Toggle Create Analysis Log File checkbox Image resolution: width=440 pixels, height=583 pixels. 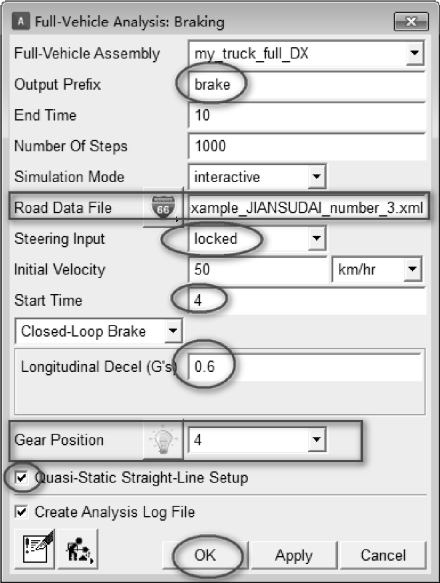point(21,512)
